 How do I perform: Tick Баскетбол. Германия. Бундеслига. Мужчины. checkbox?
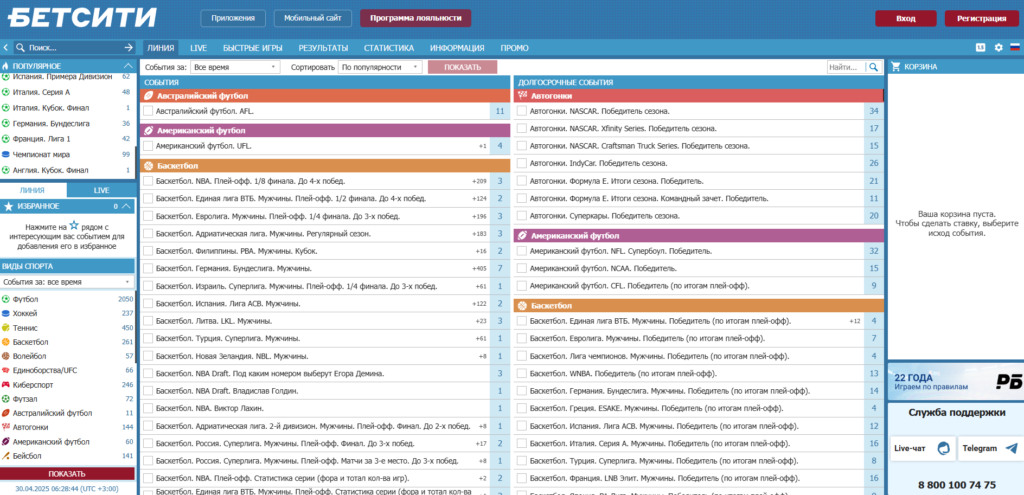click(x=148, y=268)
